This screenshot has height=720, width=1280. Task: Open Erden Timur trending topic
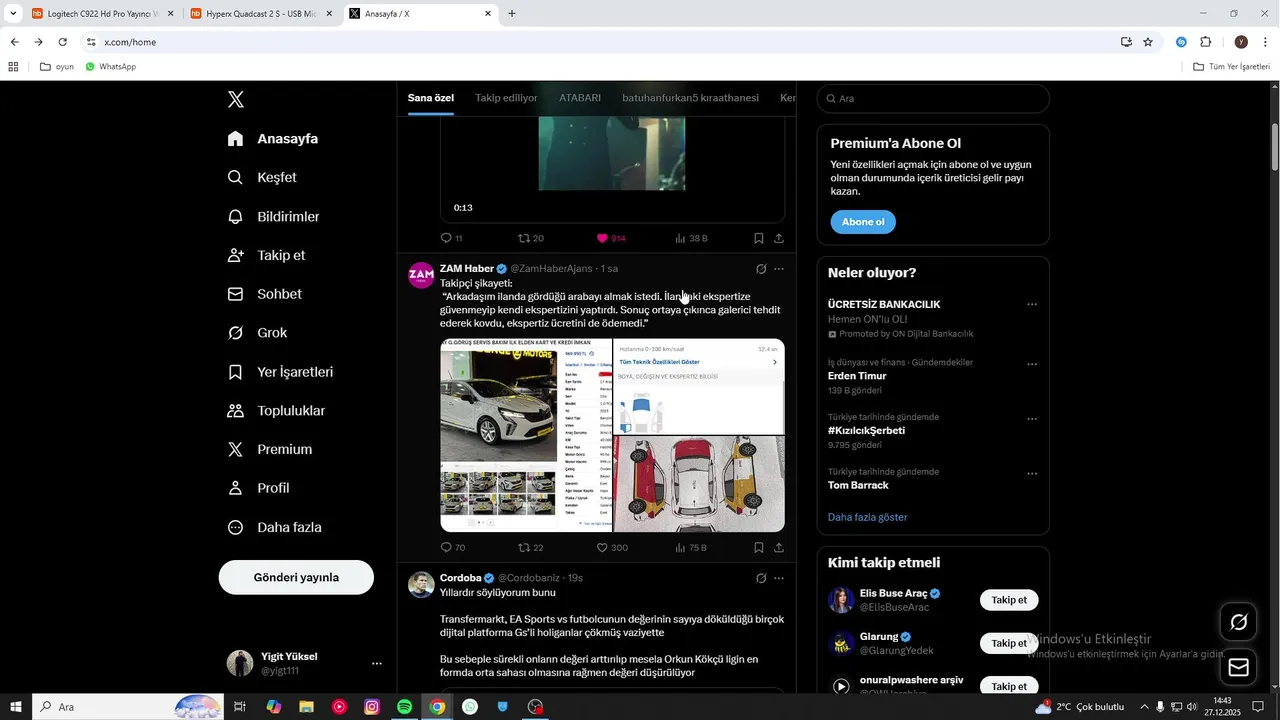pos(857,376)
